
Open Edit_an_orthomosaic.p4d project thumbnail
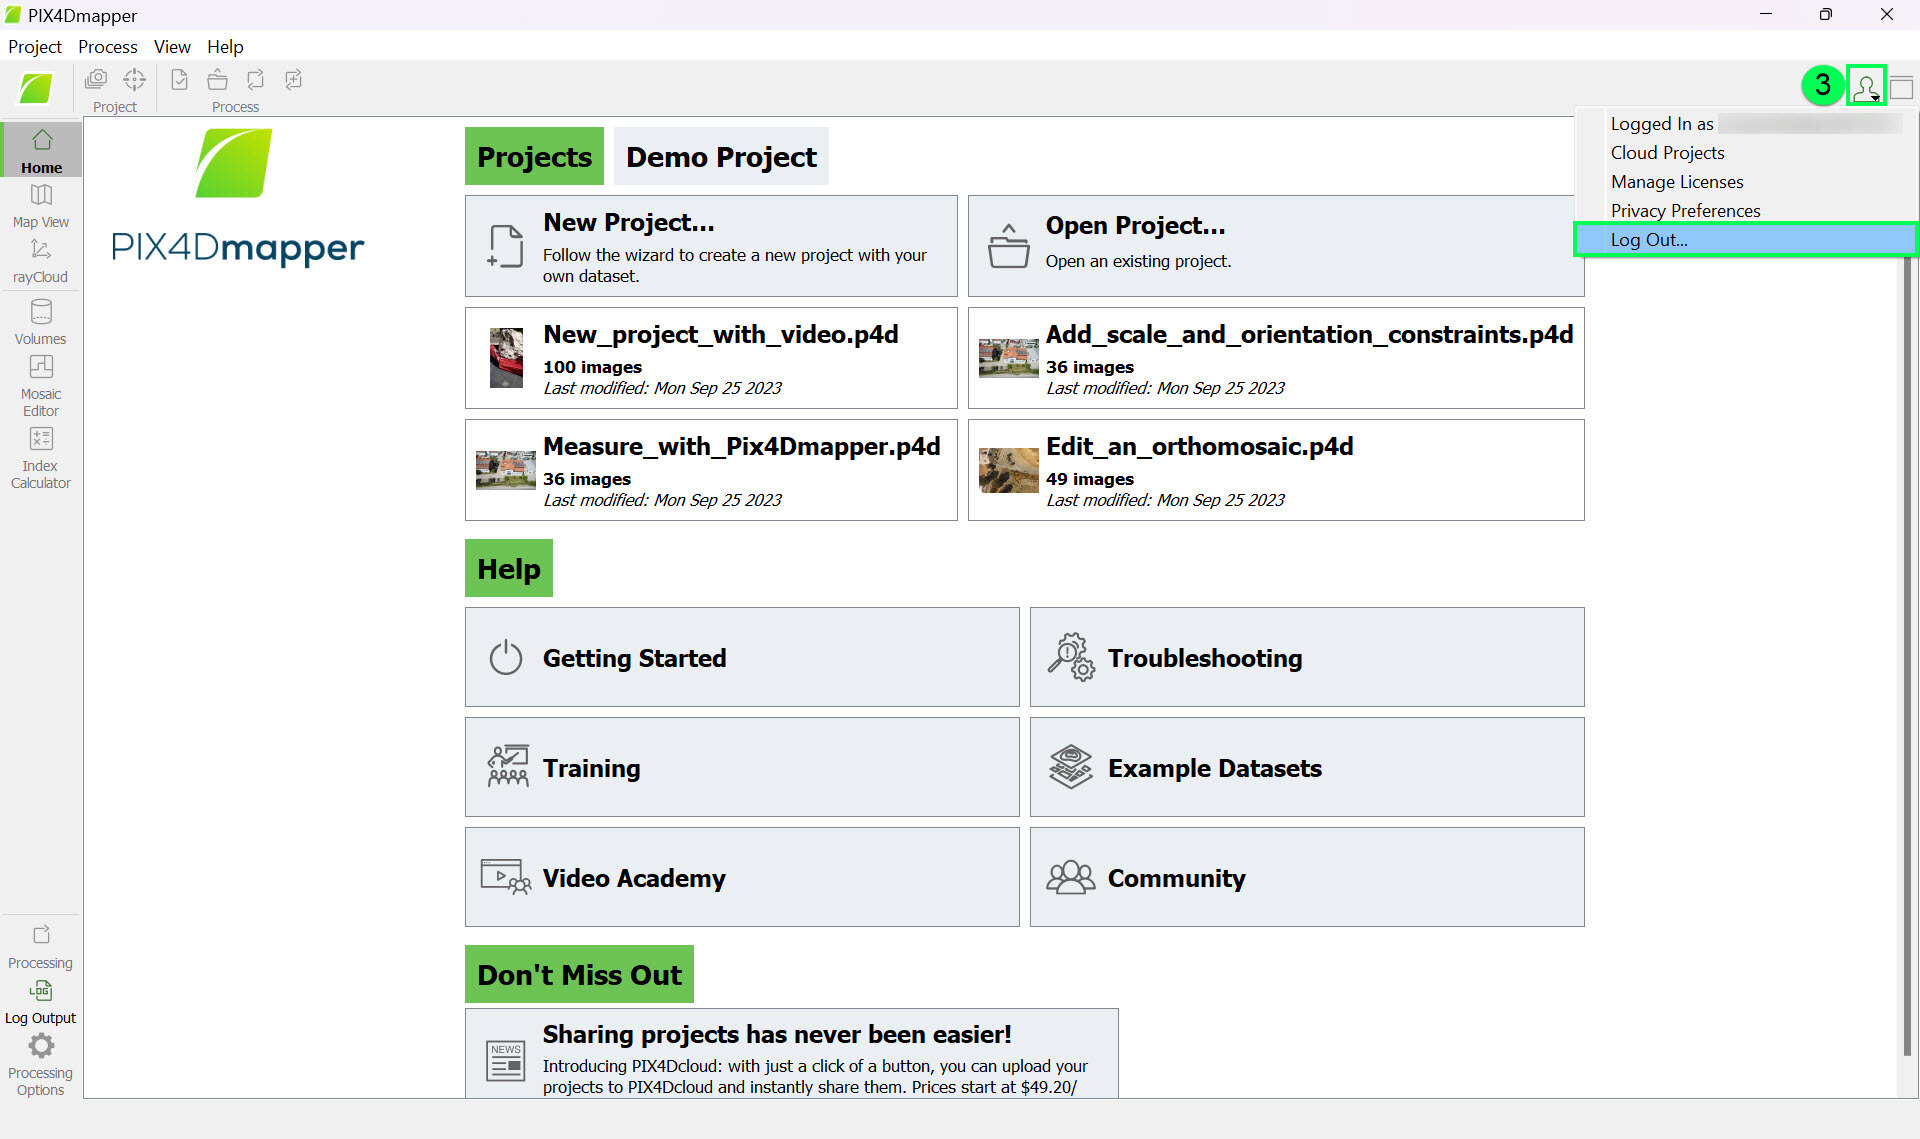[x=1008, y=471]
